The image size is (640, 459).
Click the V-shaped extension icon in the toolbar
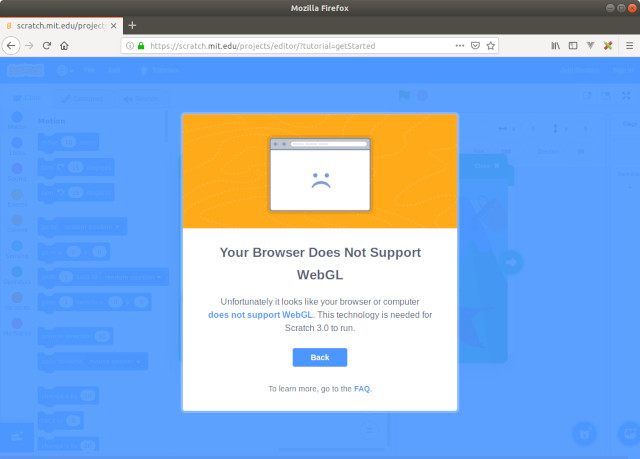pyautogui.click(x=590, y=46)
